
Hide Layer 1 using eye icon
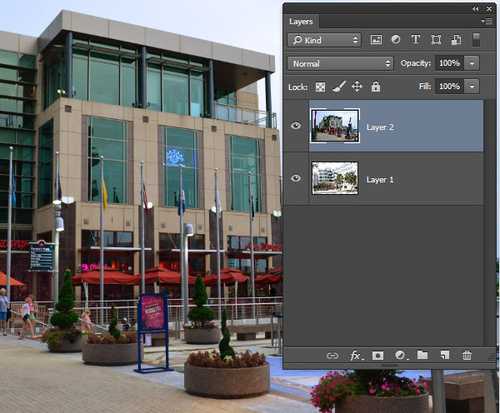click(296, 178)
